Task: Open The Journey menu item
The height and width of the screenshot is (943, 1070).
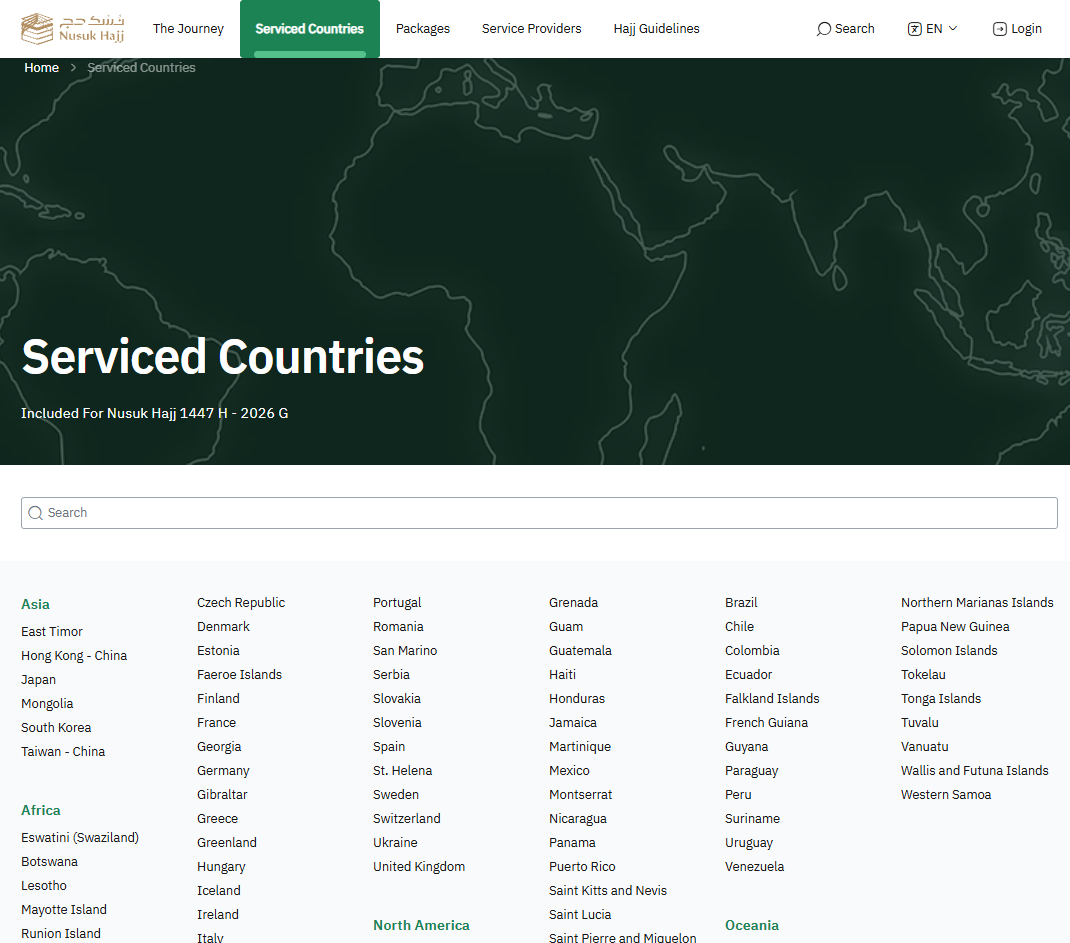Action: (x=188, y=29)
